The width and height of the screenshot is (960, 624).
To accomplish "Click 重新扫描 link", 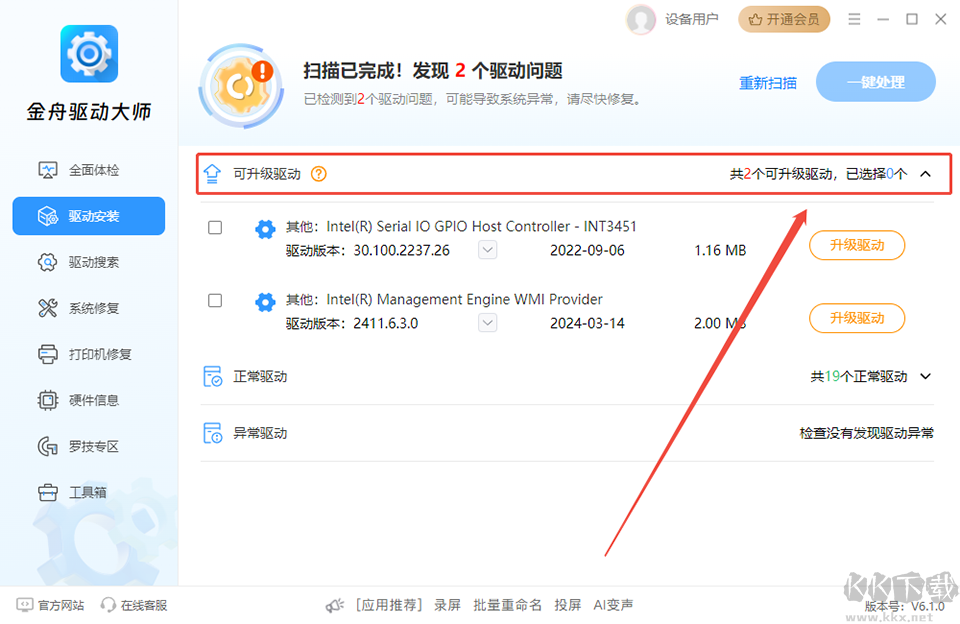I will tap(768, 83).
